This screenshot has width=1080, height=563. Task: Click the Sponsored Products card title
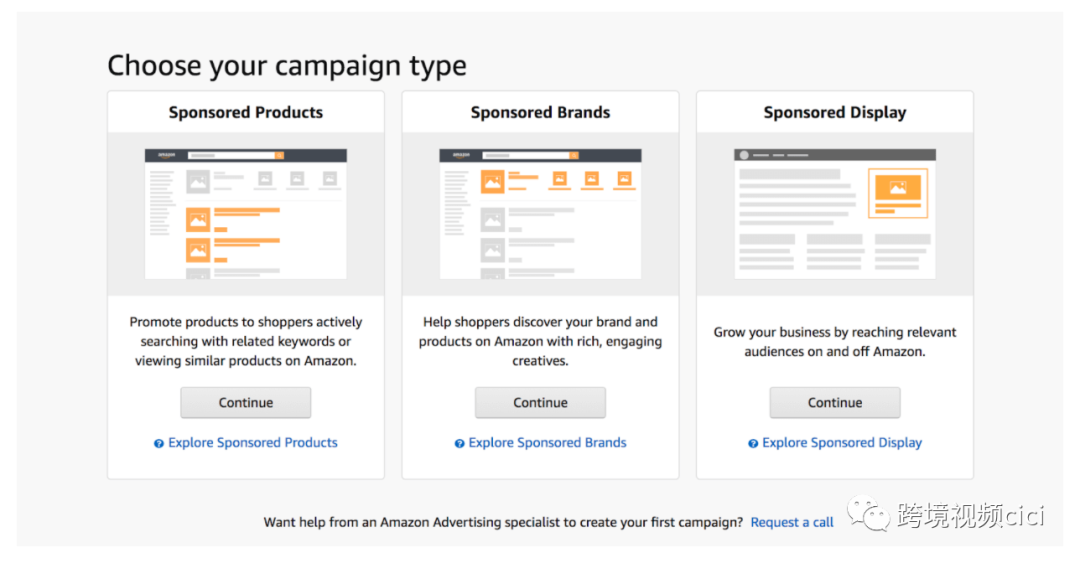246,112
